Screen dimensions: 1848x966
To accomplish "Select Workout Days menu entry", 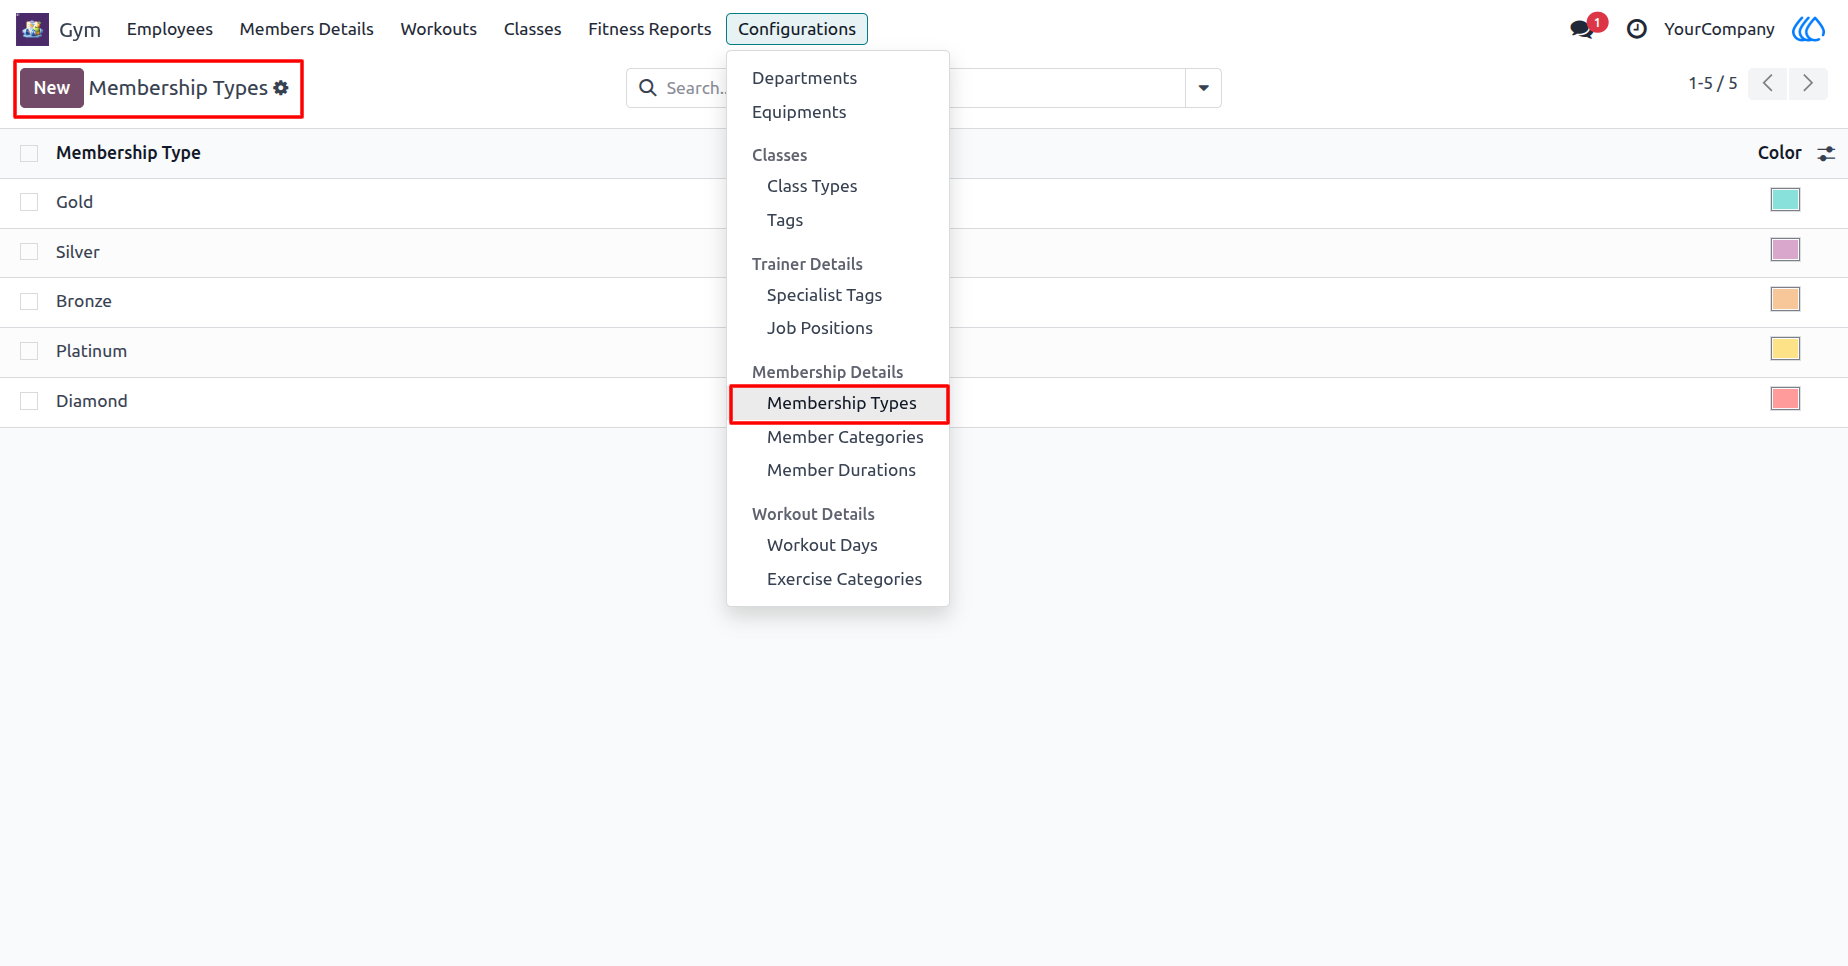I will (x=838, y=545).
